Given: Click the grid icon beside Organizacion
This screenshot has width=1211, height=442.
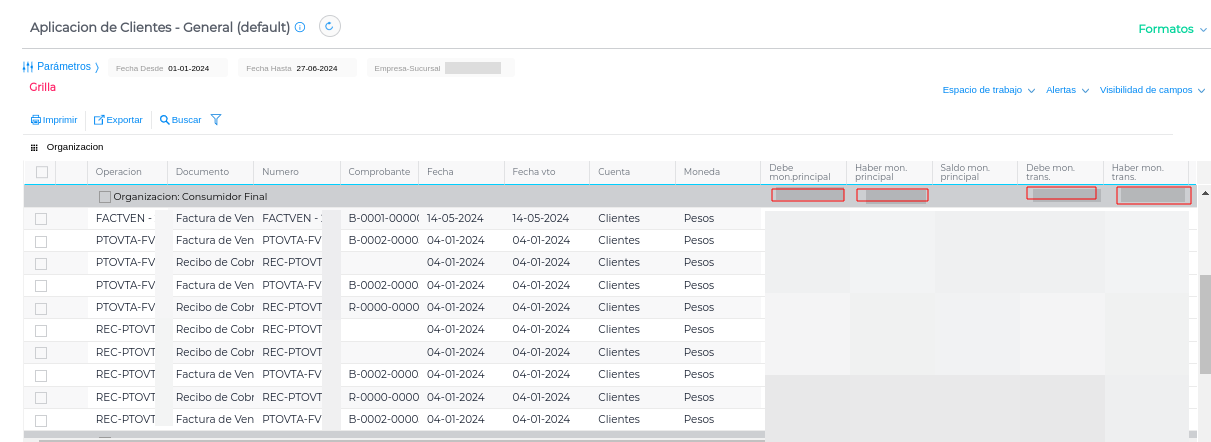Looking at the screenshot, I should (x=34, y=147).
